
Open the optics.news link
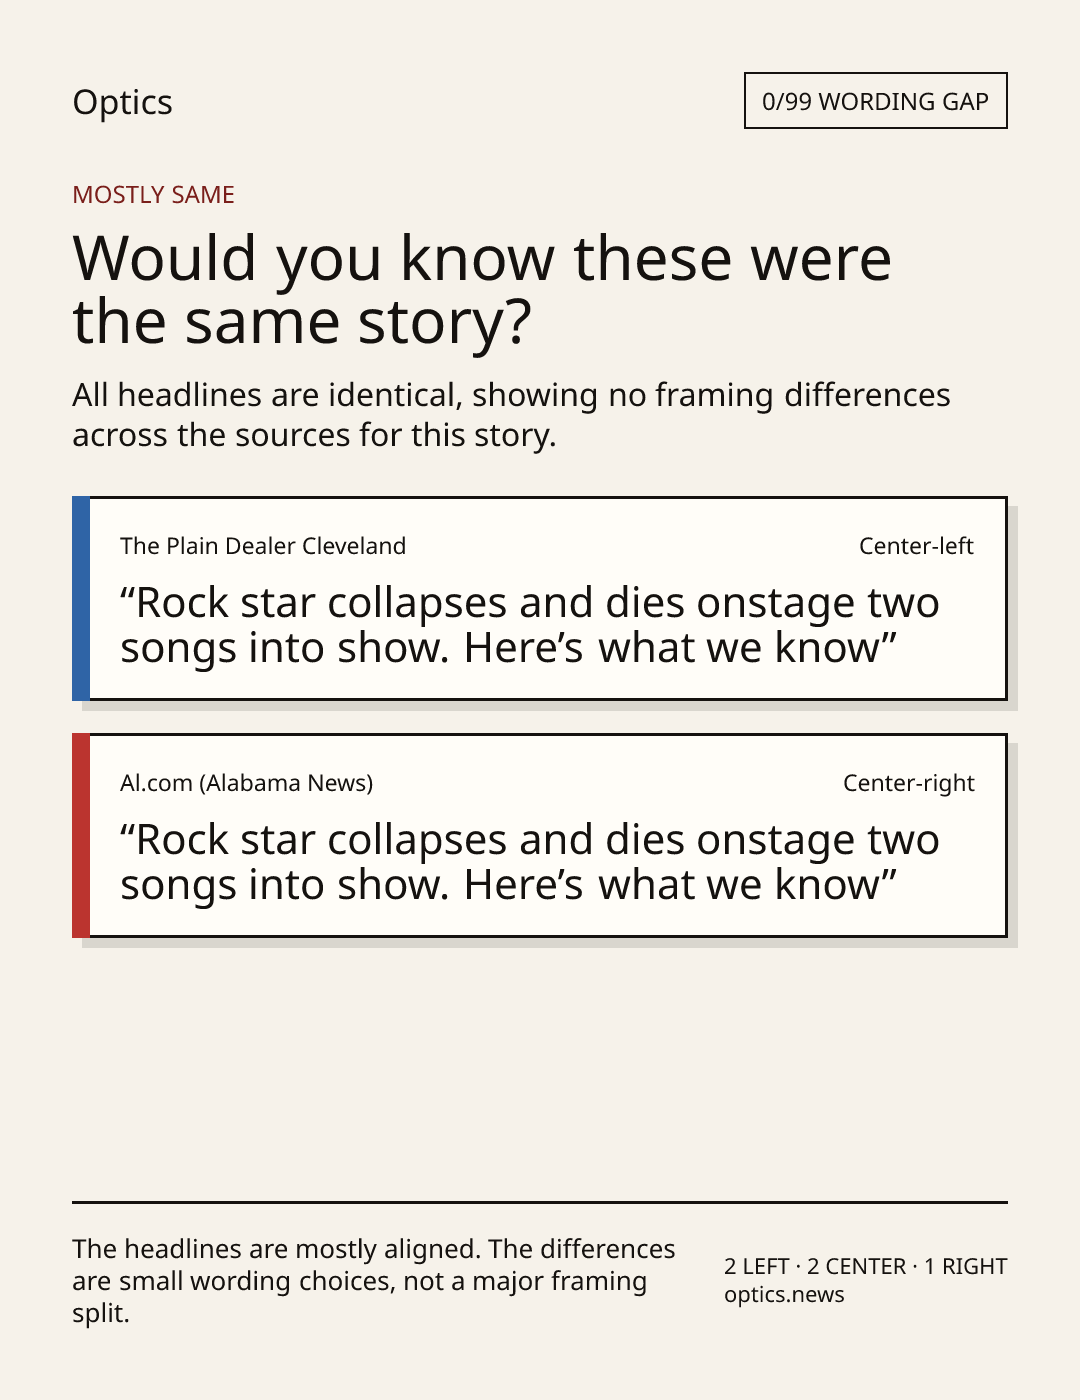784,1294
